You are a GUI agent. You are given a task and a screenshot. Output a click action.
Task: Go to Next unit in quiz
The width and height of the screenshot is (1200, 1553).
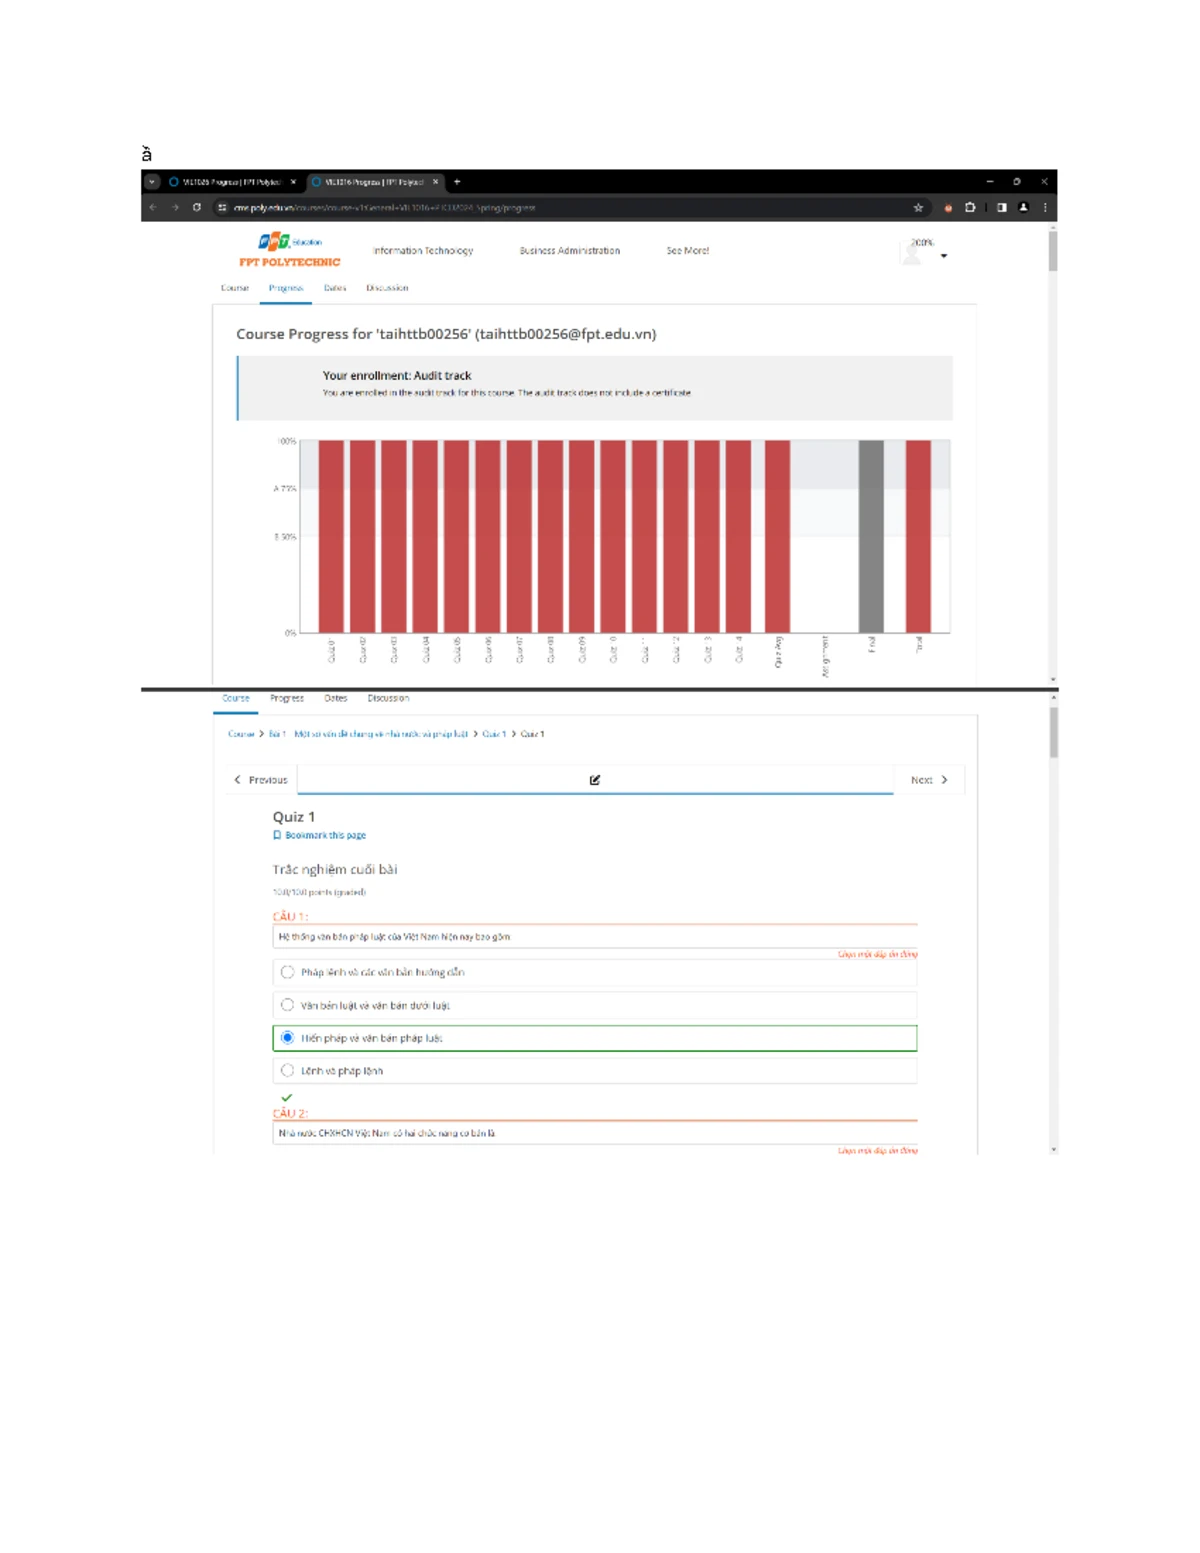pos(929,780)
